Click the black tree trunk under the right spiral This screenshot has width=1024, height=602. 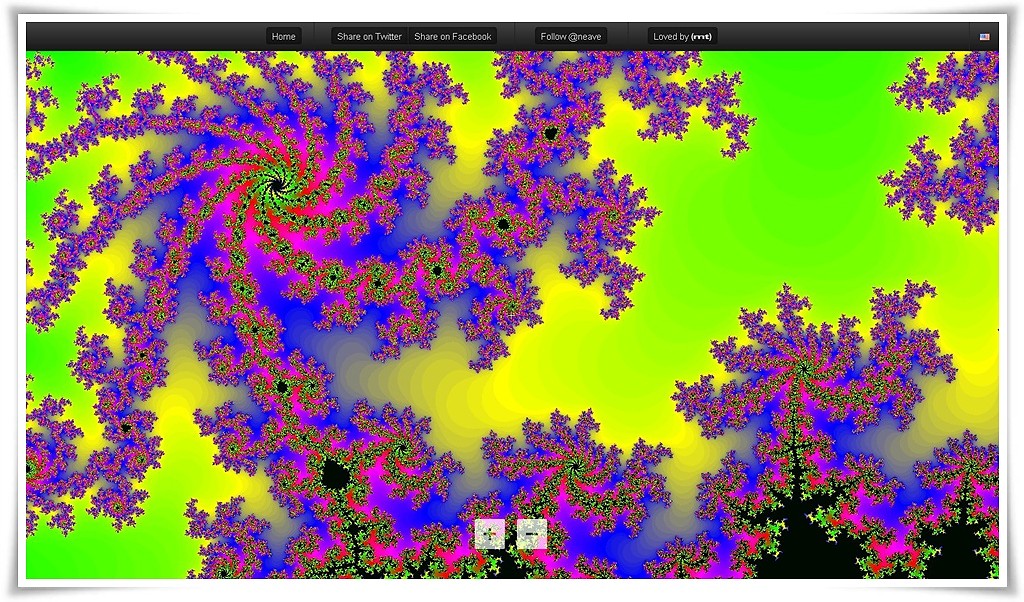point(797,440)
